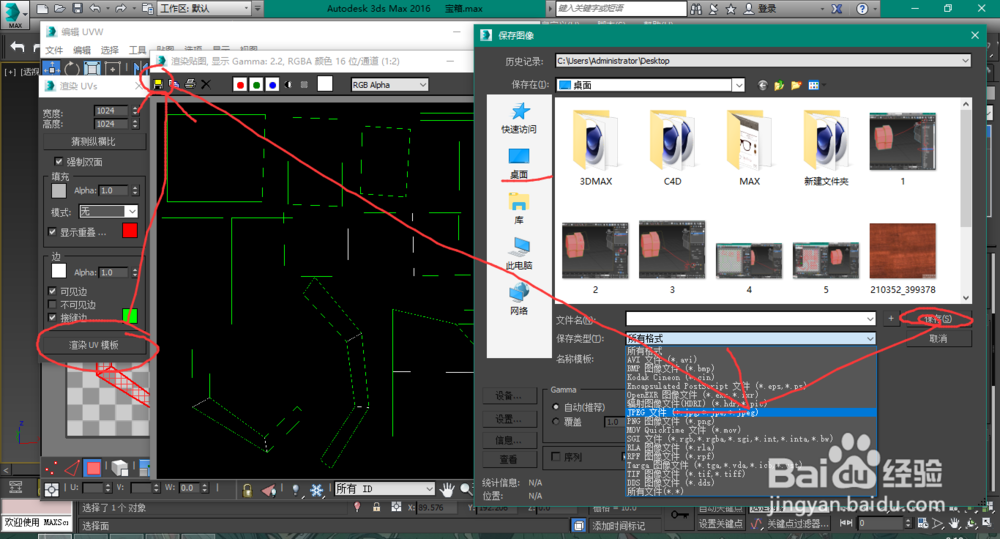Click 取消 button in save dialog

tap(938, 339)
